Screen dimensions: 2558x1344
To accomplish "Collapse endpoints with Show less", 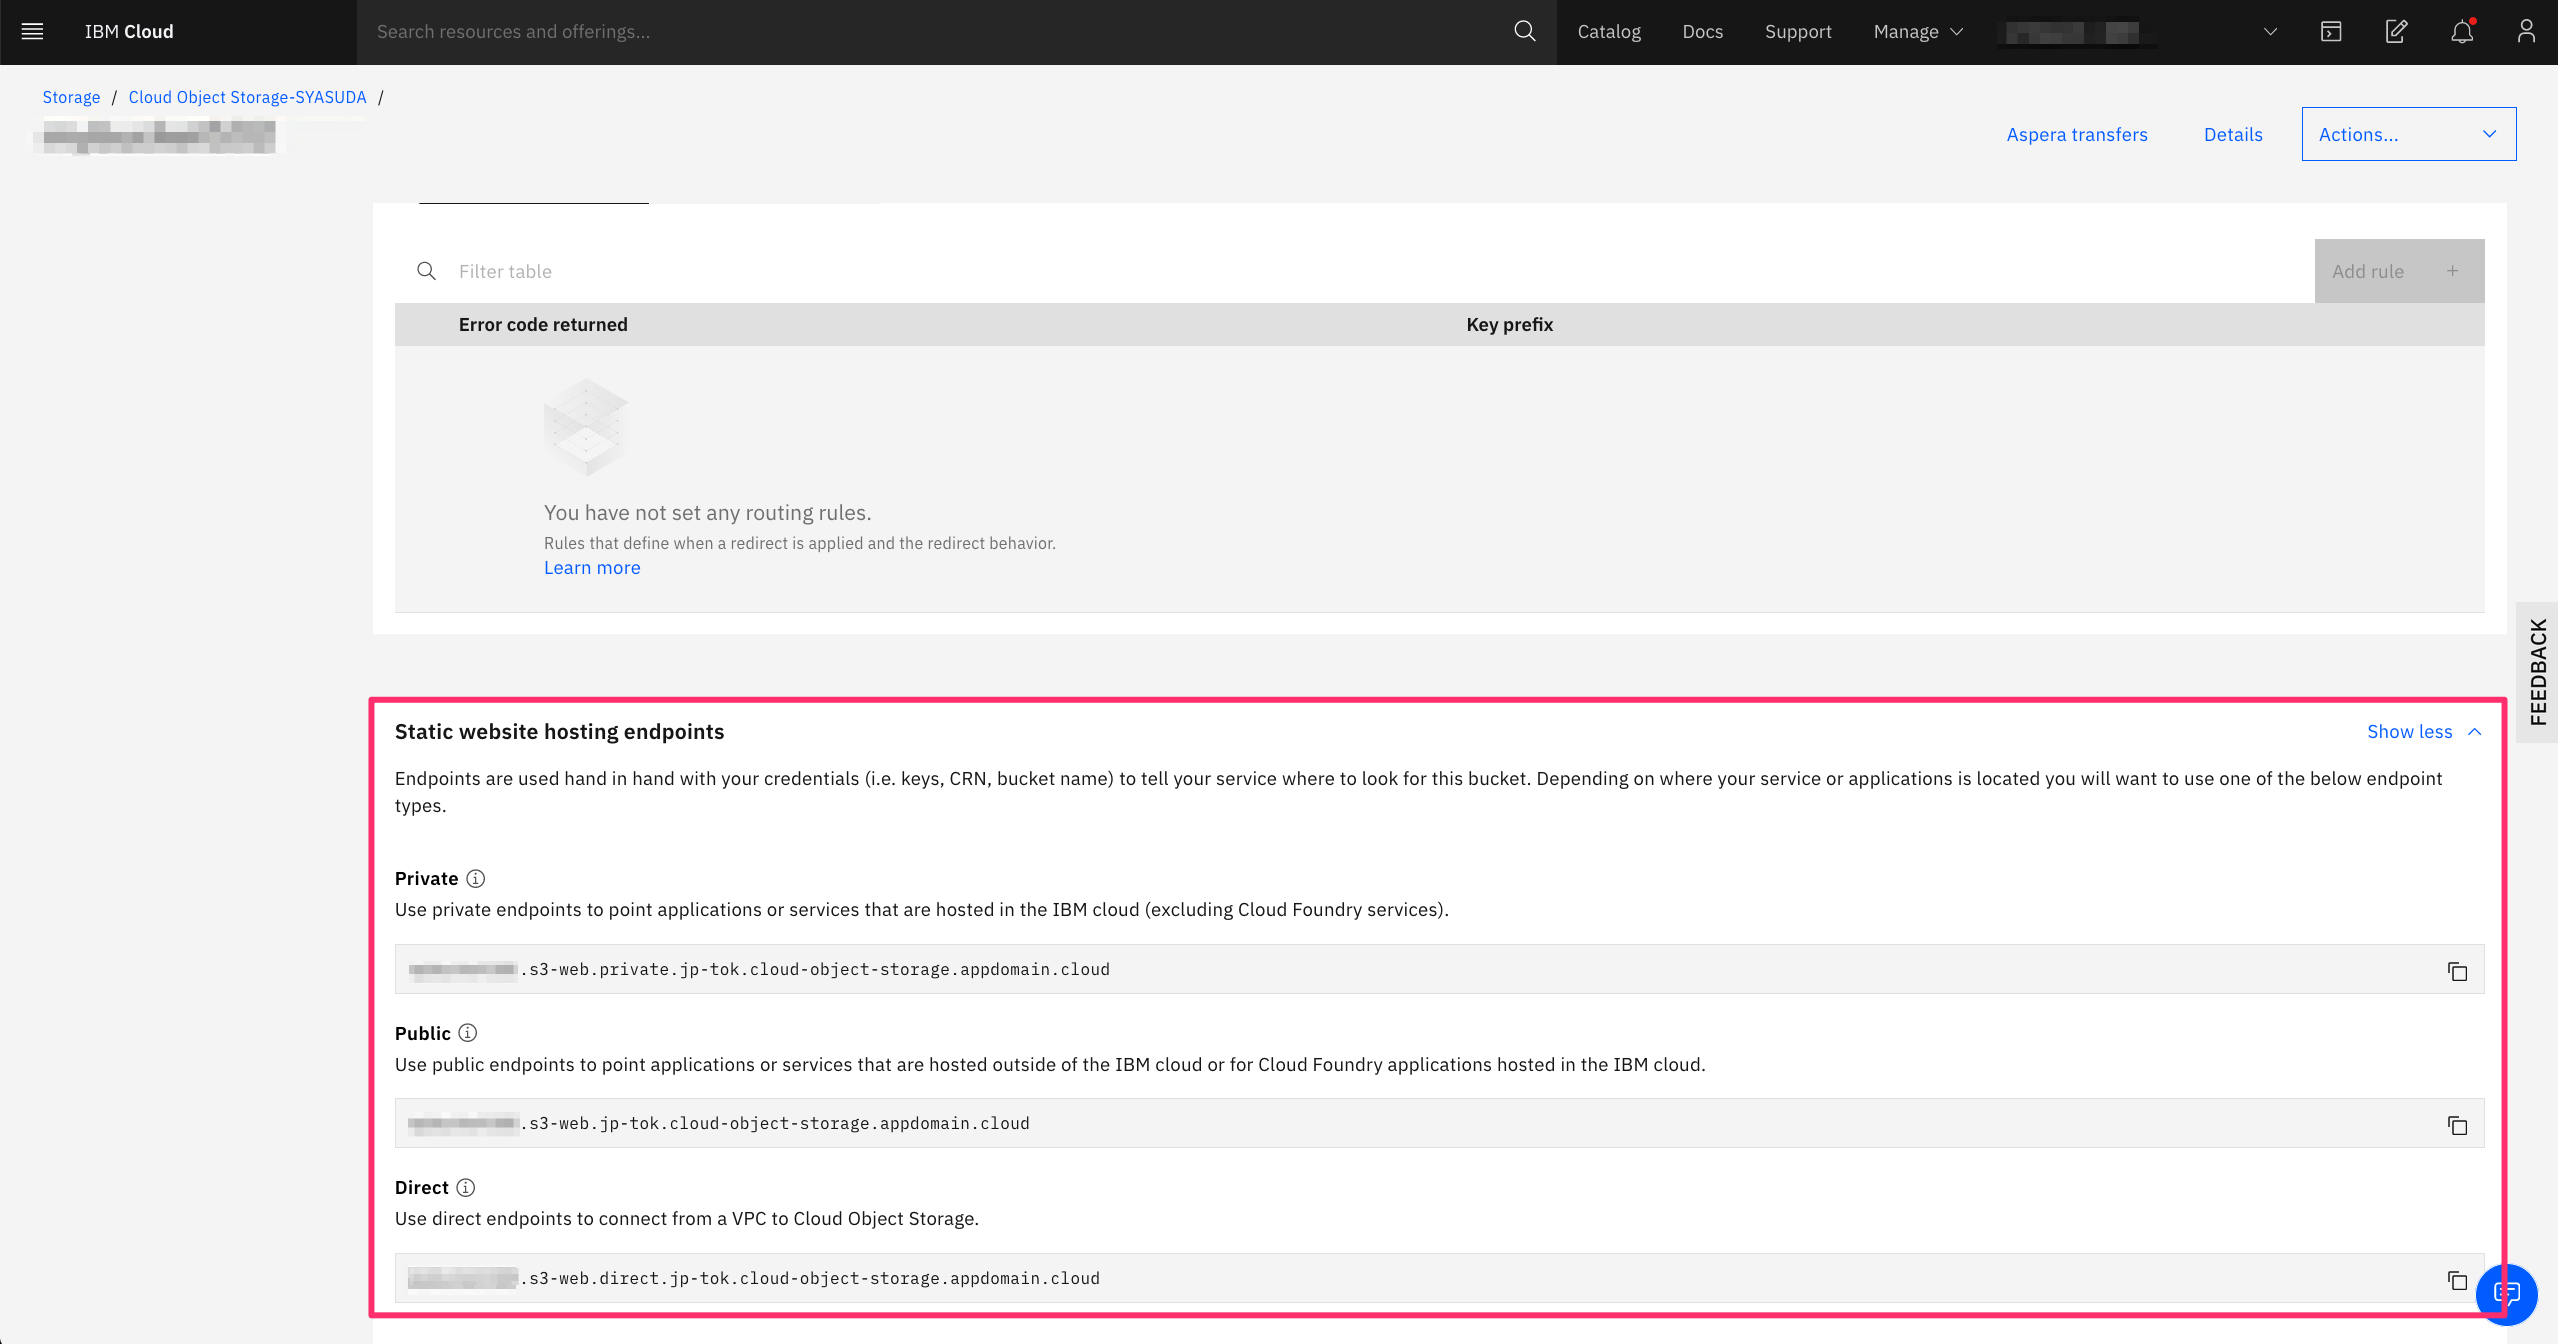I will coord(2423,732).
